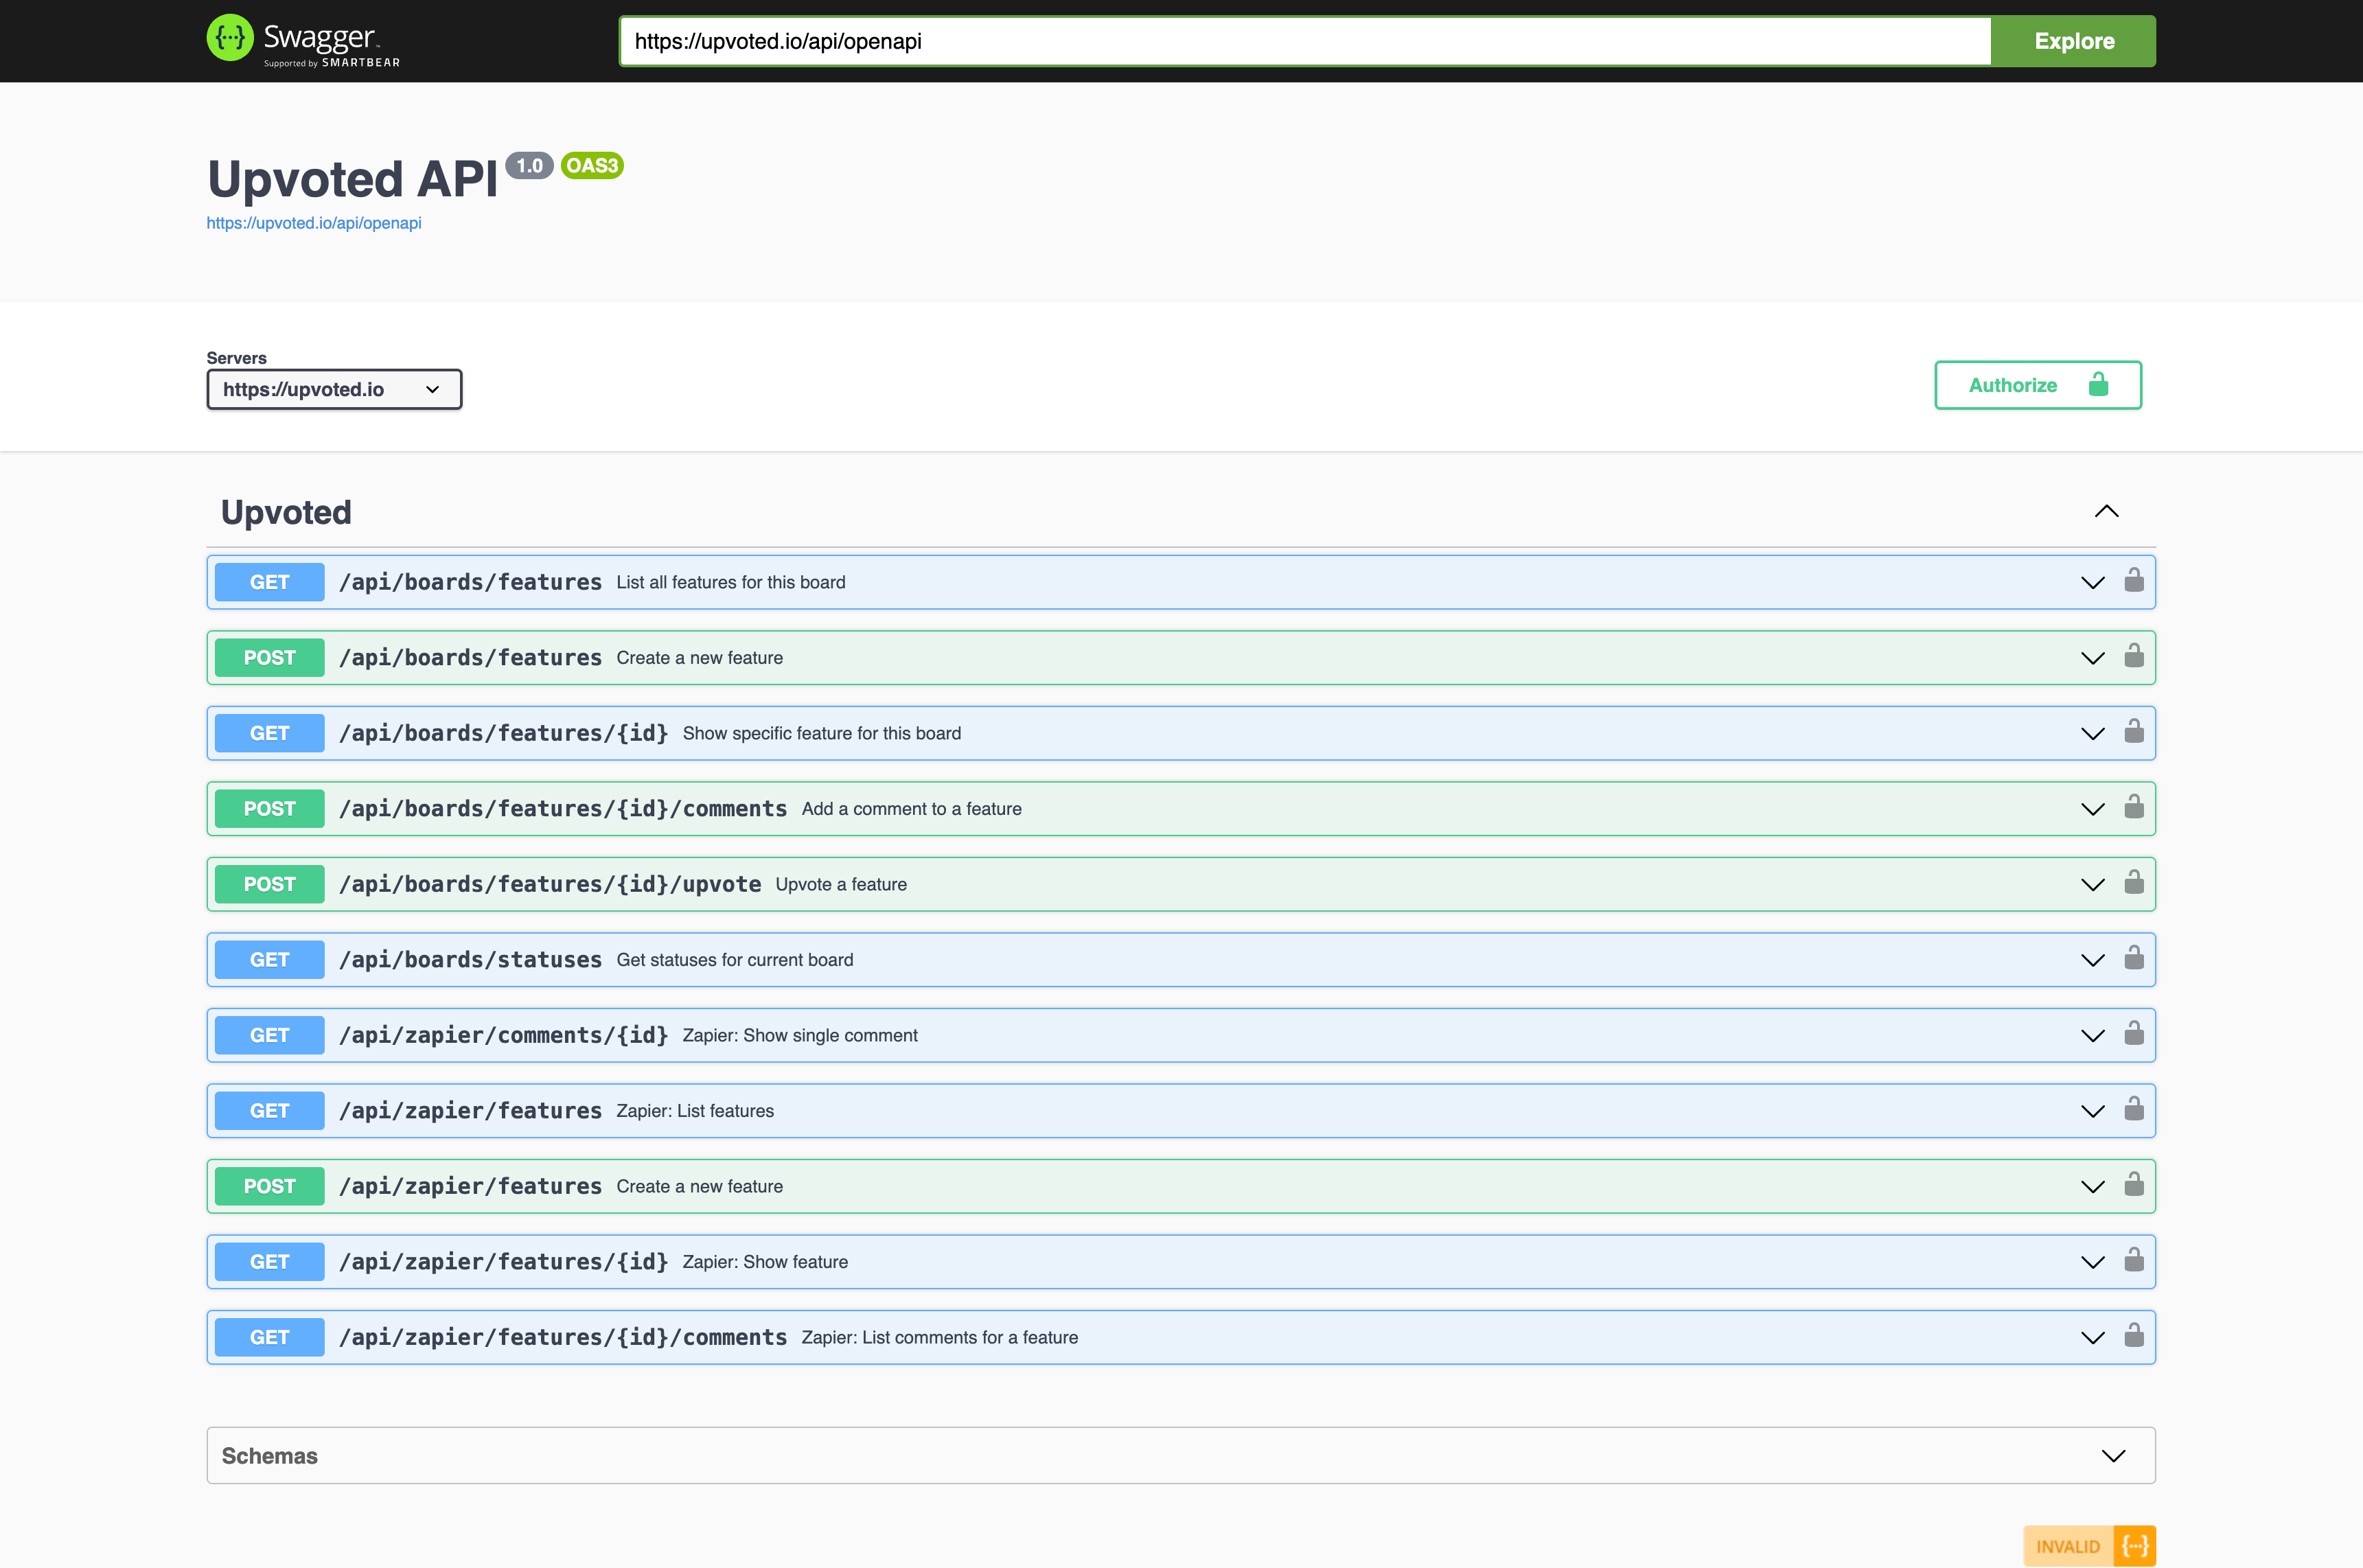Click lock icon on the upvote endpoint row
Image resolution: width=2363 pixels, height=1568 pixels.
pyautogui.click(x=2133, y=883)
